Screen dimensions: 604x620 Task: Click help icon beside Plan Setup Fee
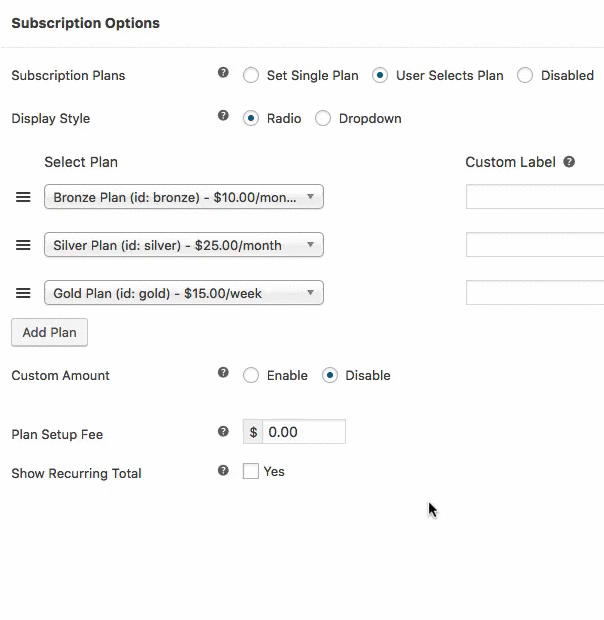click(x=223, y=432)
